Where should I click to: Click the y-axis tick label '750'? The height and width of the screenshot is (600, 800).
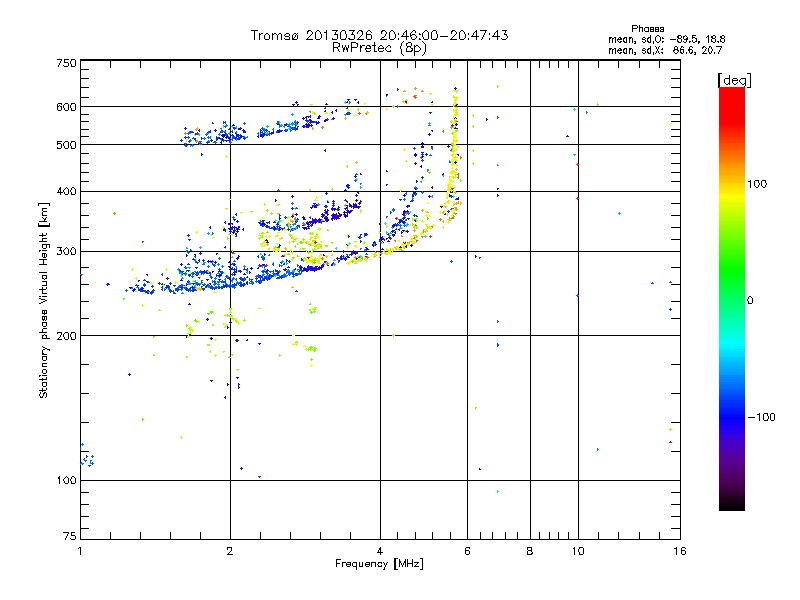click(66, 63)
